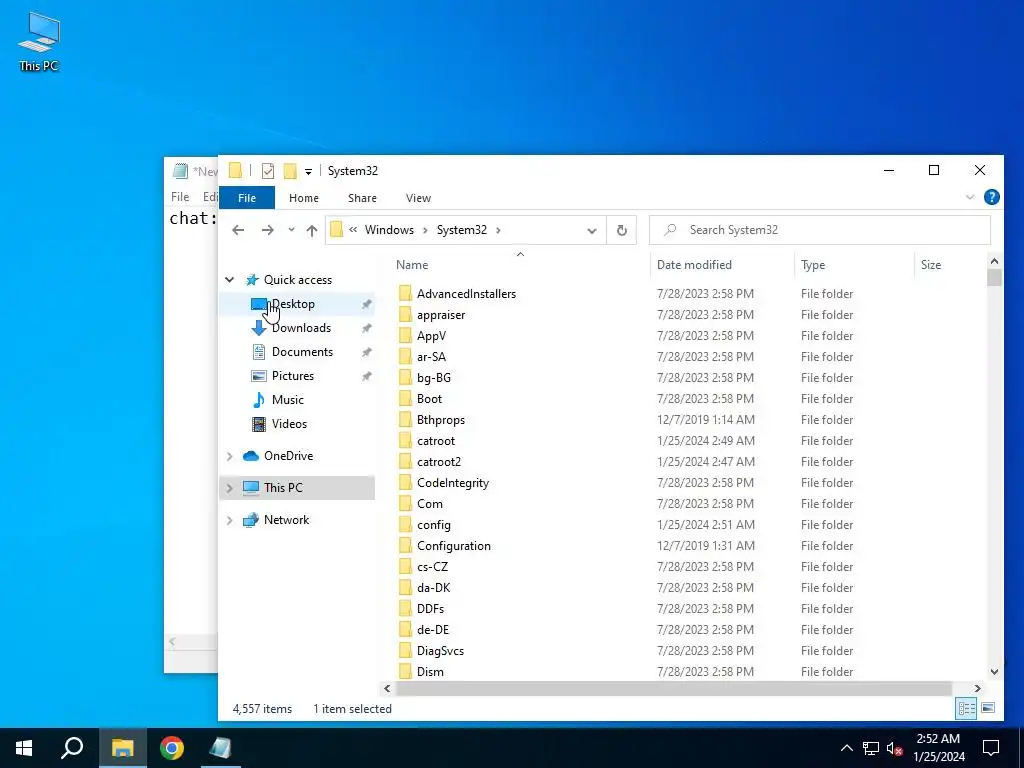The width and height of the screenshot is (1024, 768).
Task: Go forward with the Forward arrow
Action: point(268,230)
